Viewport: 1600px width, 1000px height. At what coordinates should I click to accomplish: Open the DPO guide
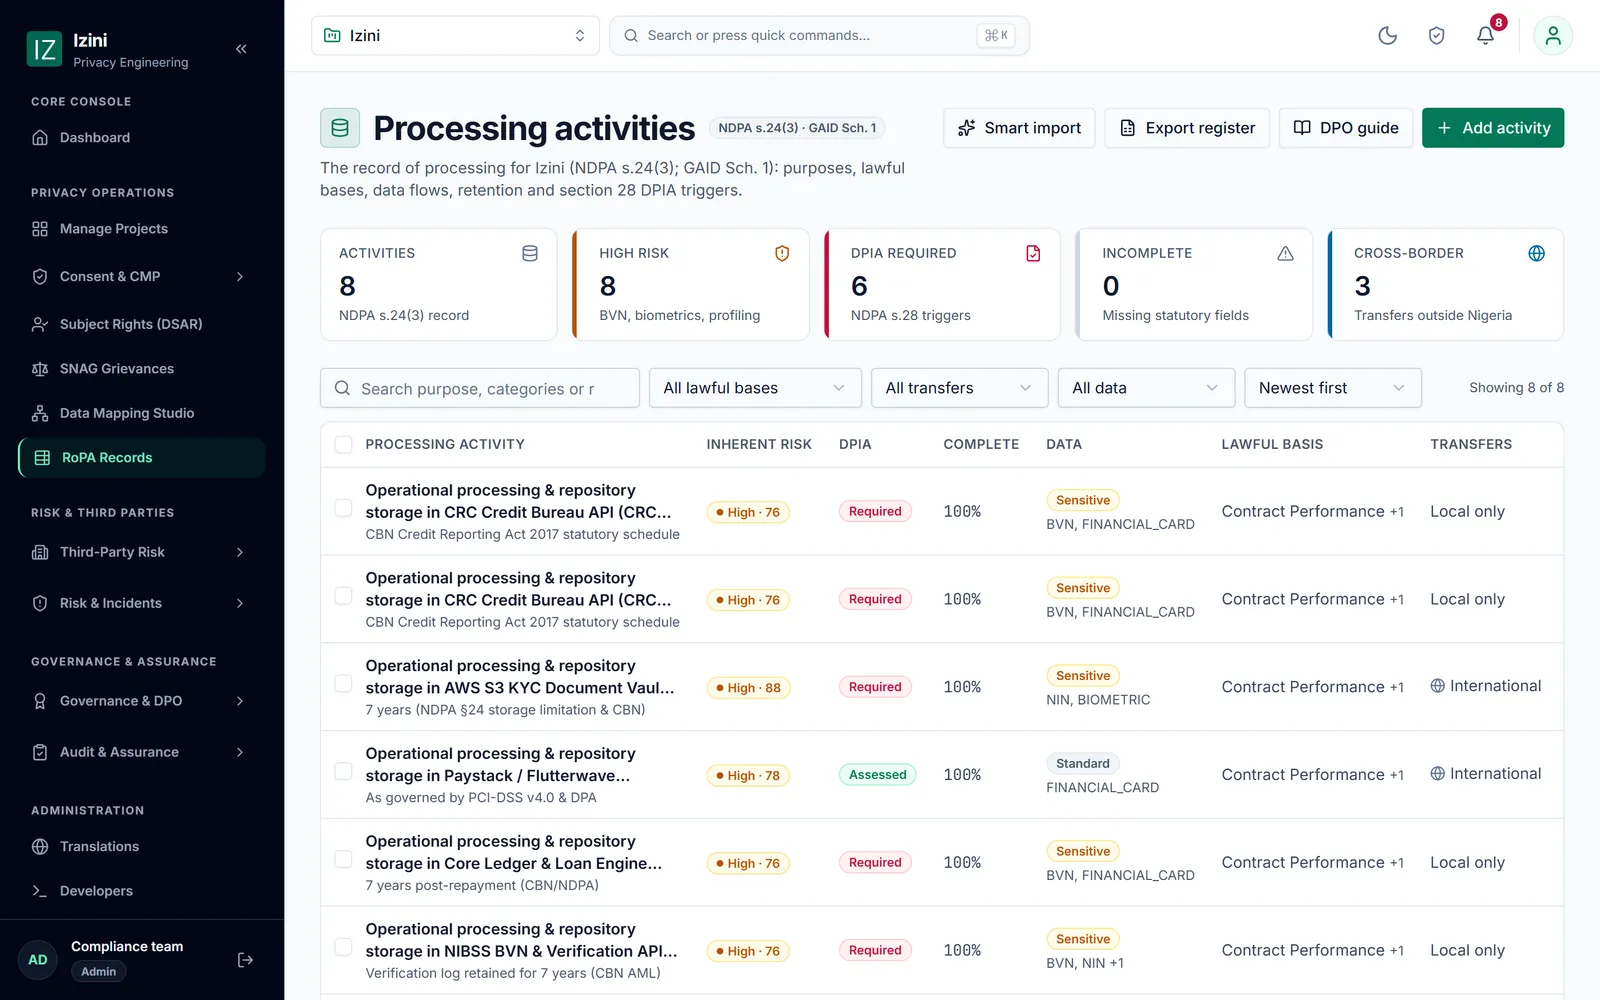point(1346,128)
